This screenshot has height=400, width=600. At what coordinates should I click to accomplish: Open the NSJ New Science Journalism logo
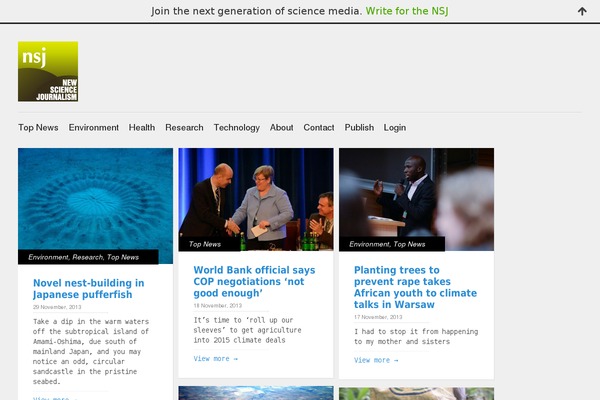point(48,71)
